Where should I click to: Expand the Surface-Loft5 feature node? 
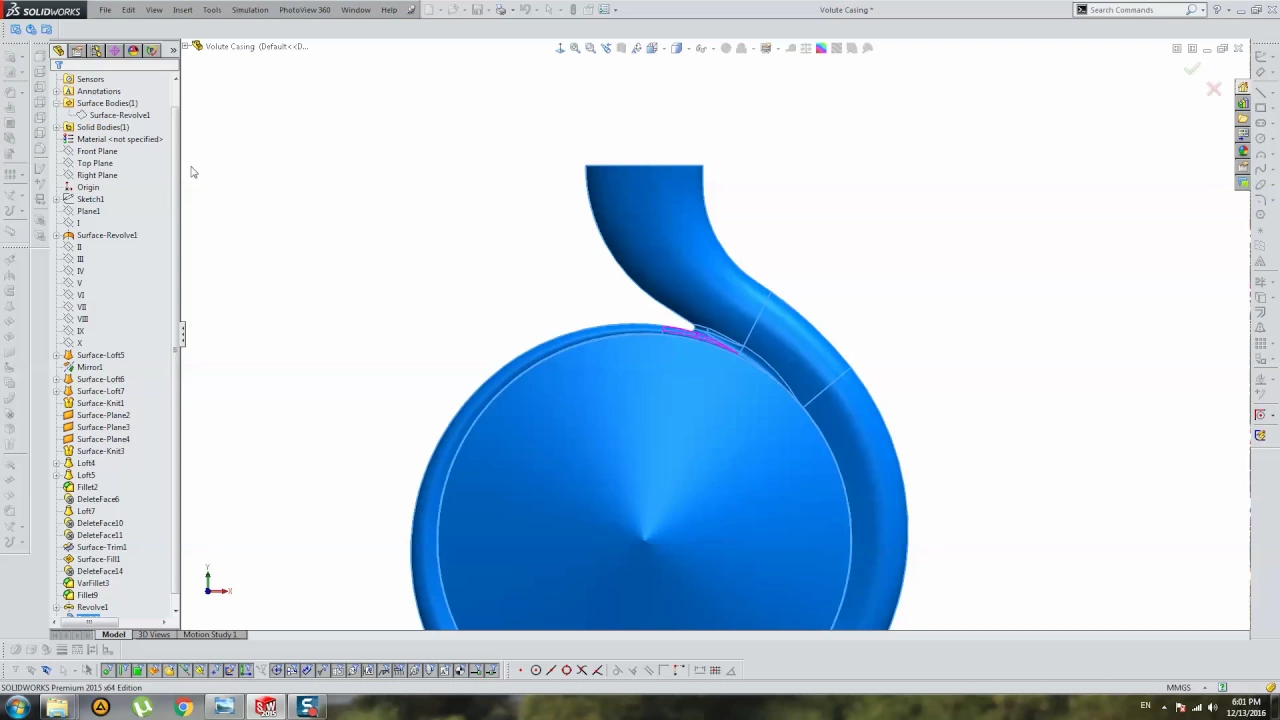[57, 355]
